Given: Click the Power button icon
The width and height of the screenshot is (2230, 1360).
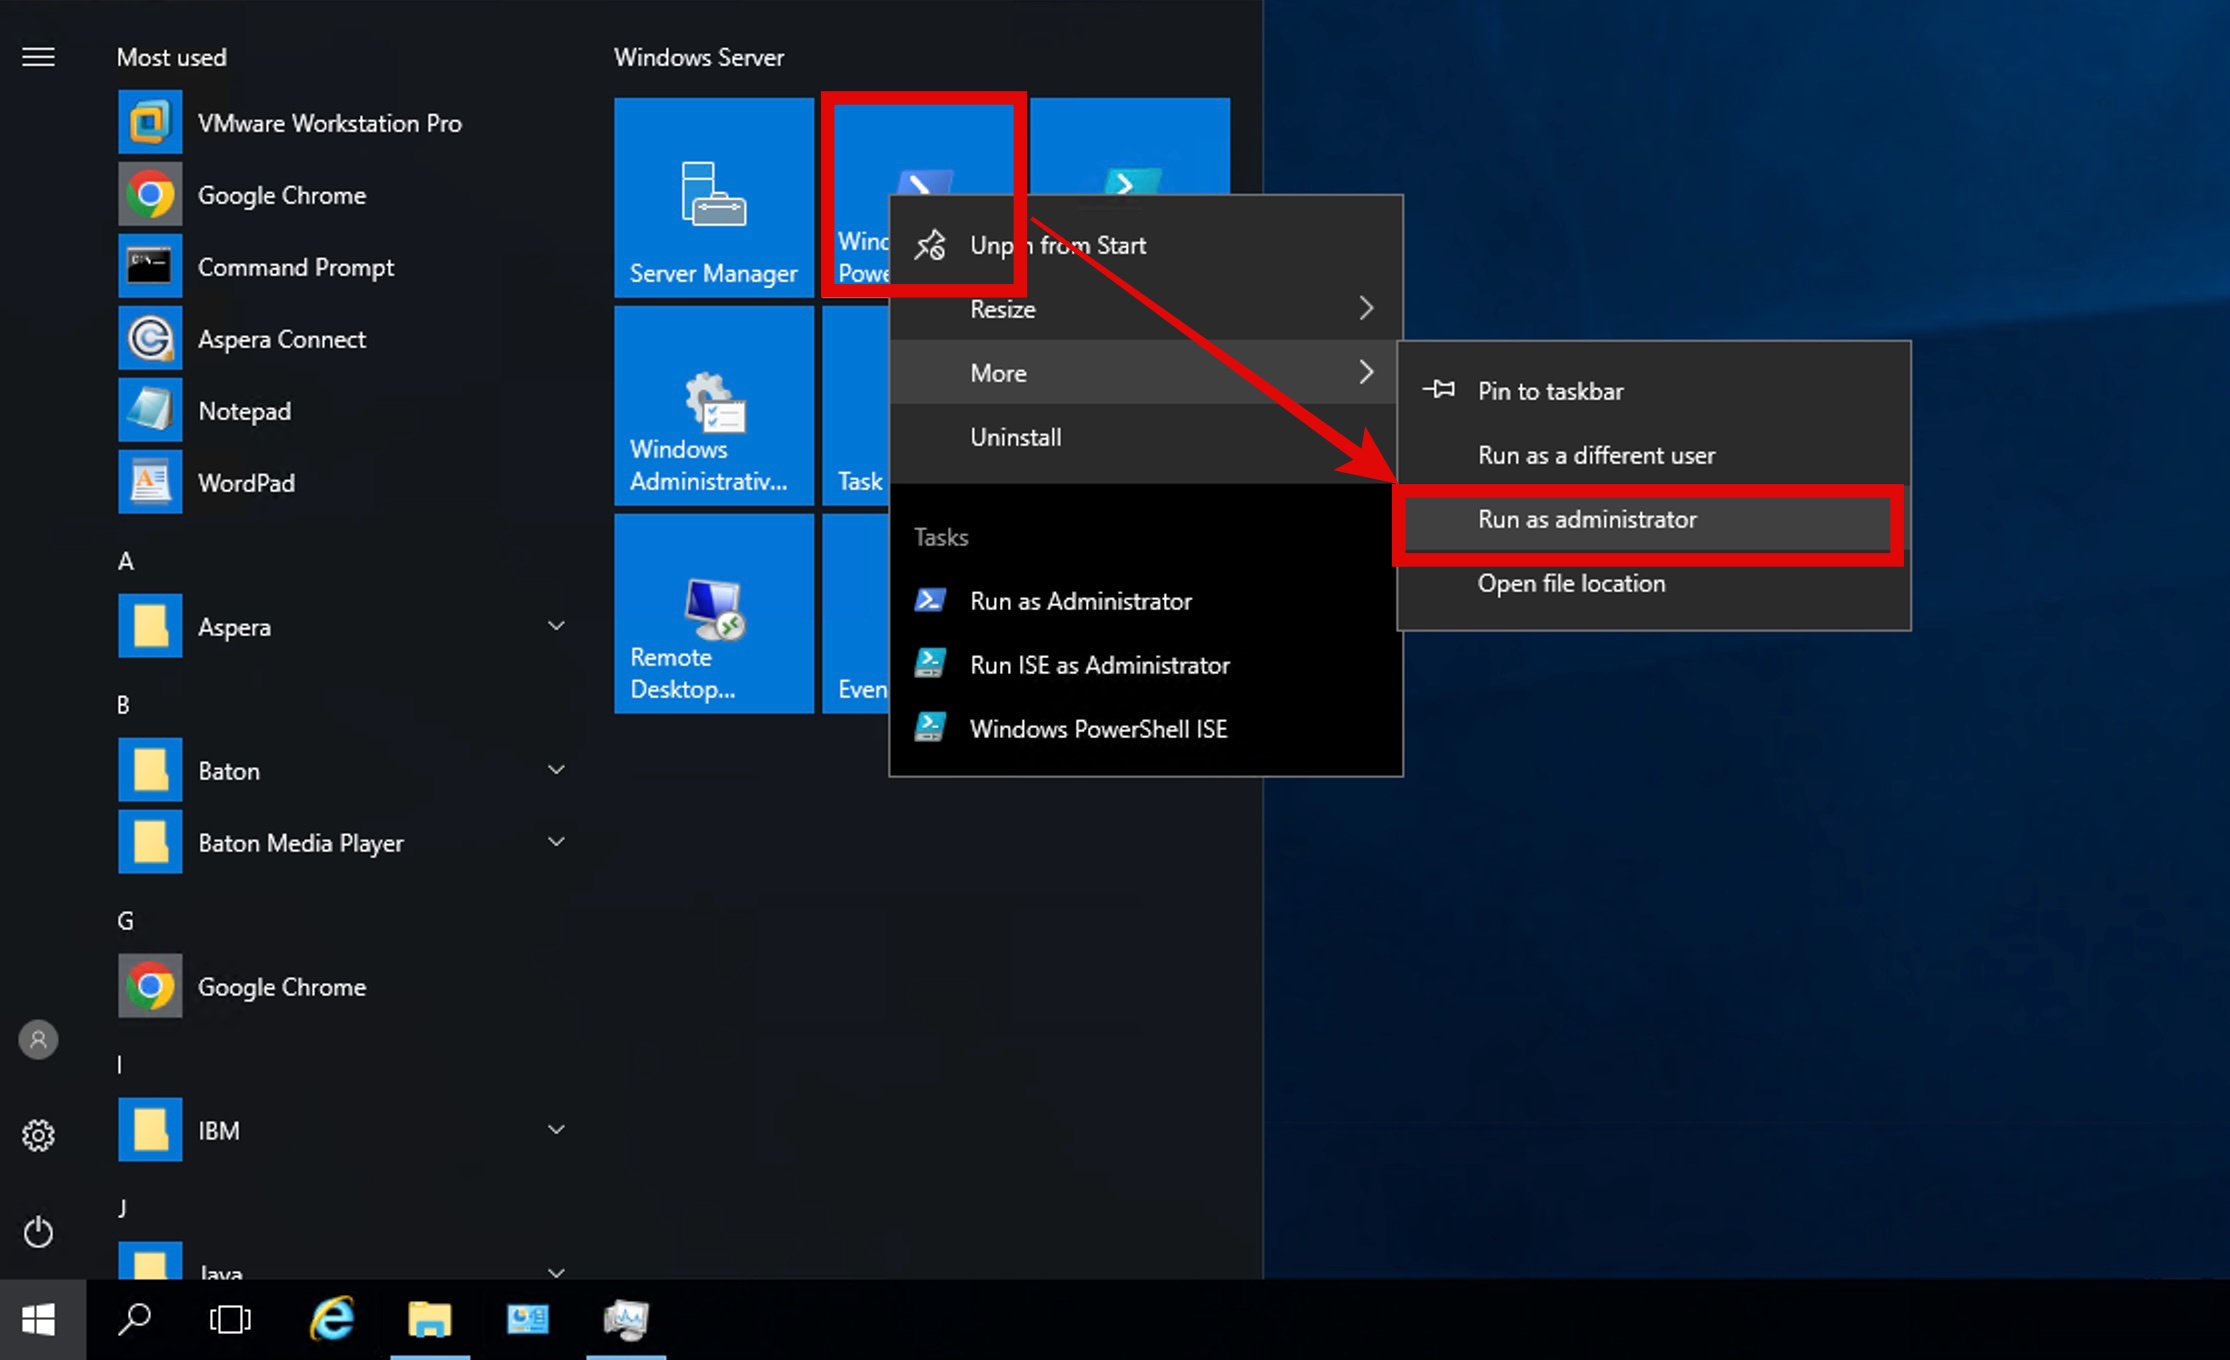Looking at the screenshot, I should pos(38,1231).
